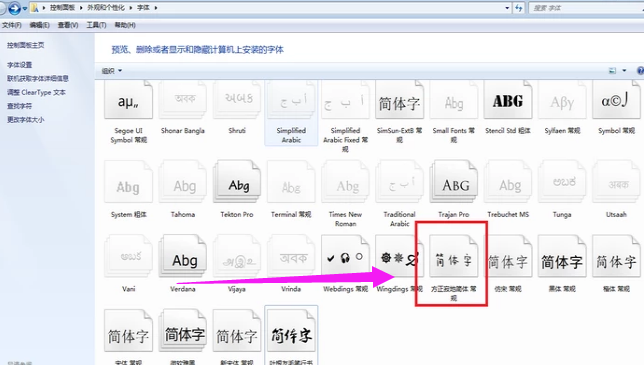Open the address bar history dropdown

pyautogui.click(x=507, y=8)
